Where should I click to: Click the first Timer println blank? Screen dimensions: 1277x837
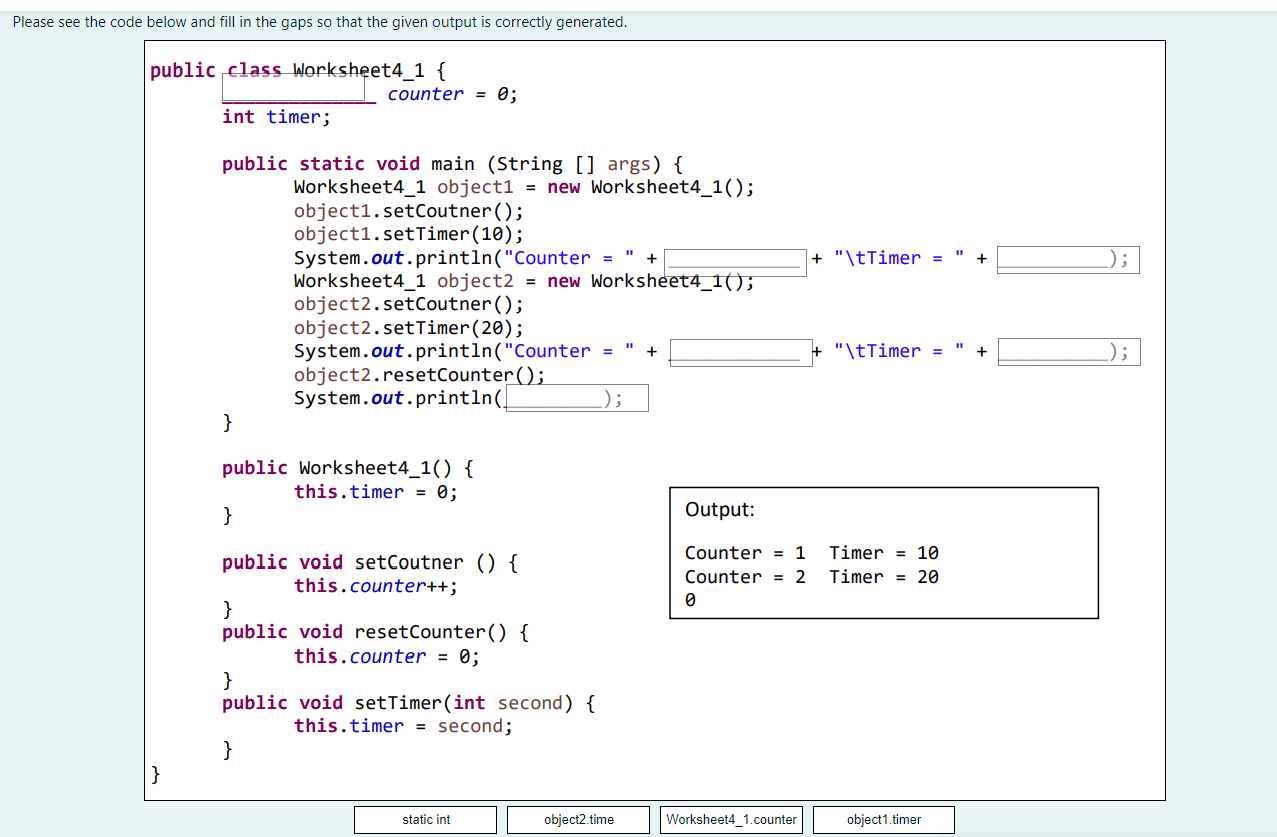pyautogui.click(x=1063, y=259)
